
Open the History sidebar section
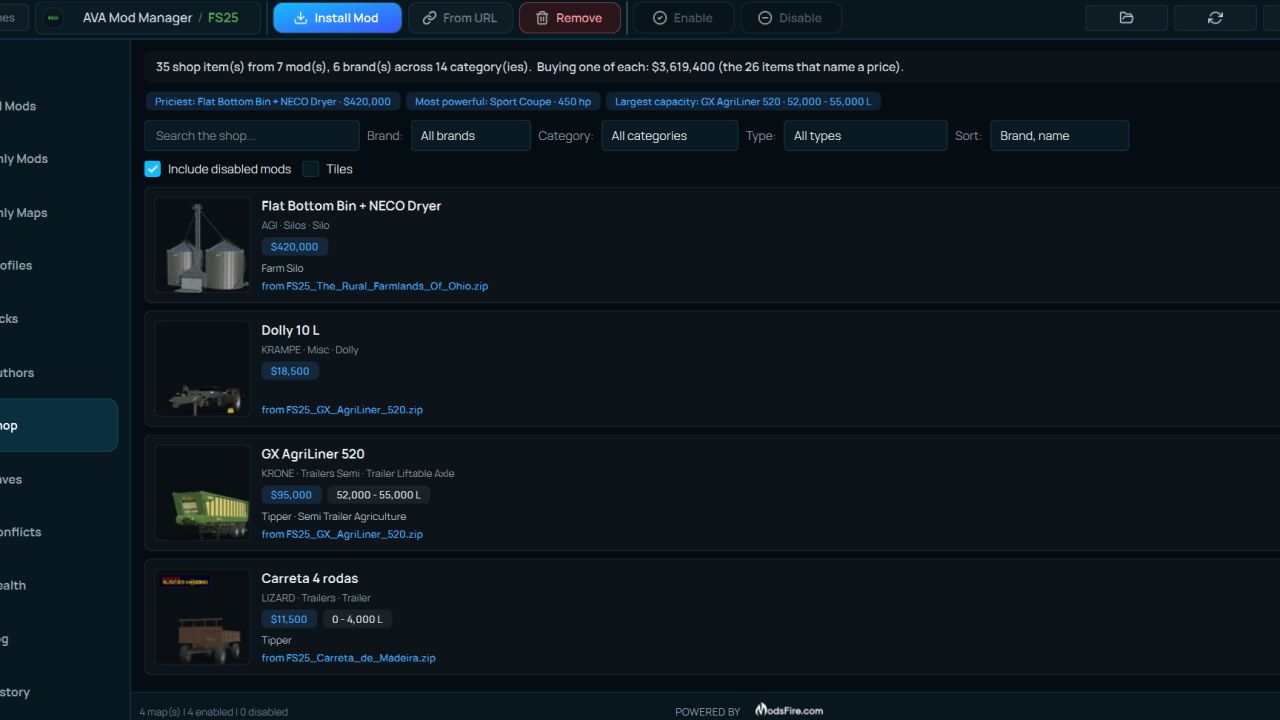pos(15,692)
